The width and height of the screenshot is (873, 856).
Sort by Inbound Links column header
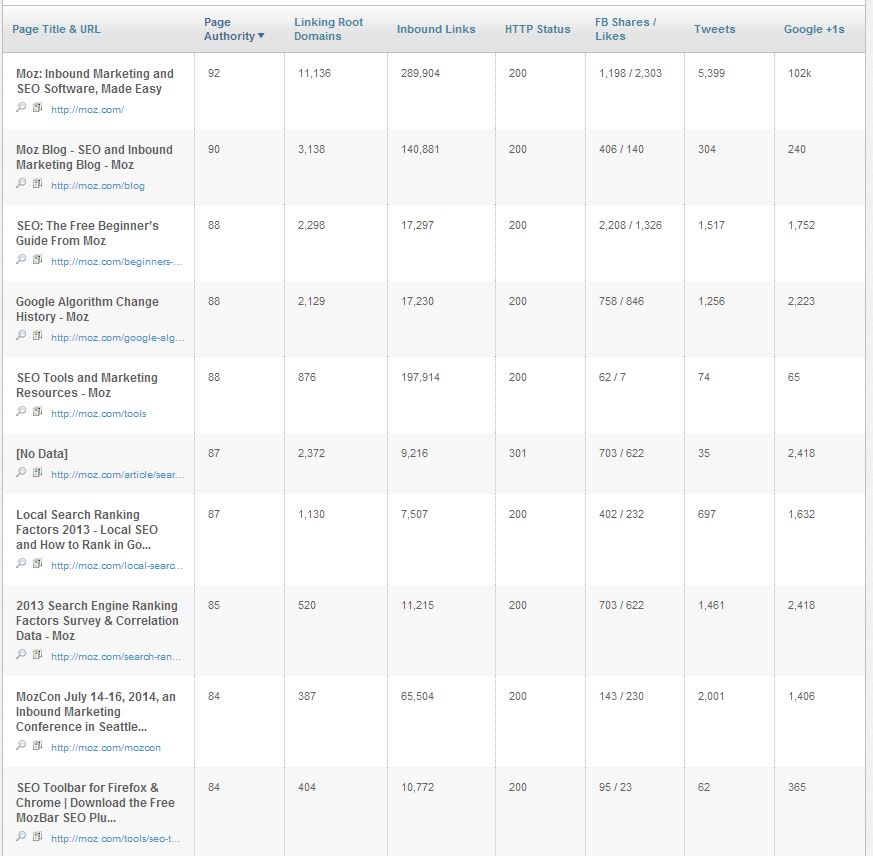pos(436,29)
